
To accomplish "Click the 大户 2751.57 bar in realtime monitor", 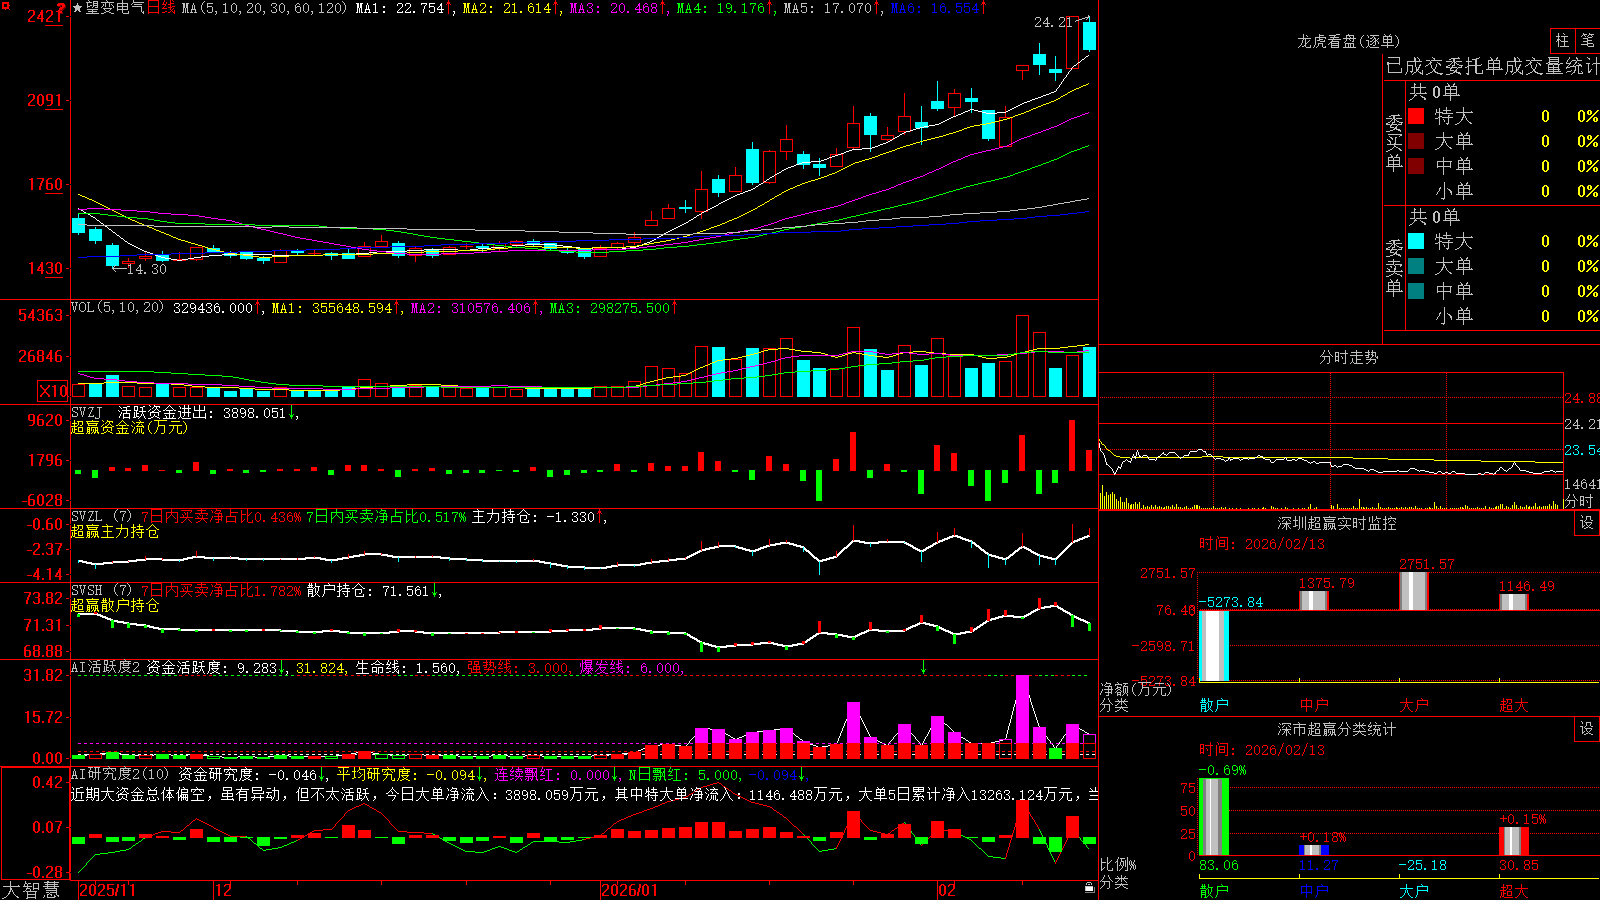I will (1414, 590).
